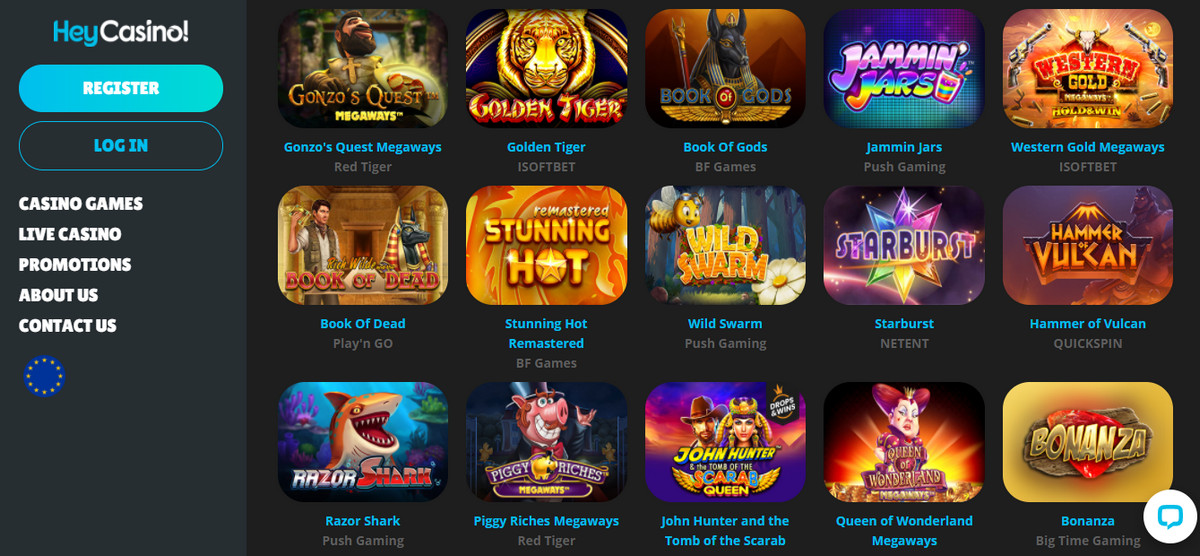Click the HeyCasino! logo
The image size is (1200, 556).
(121, 32)
